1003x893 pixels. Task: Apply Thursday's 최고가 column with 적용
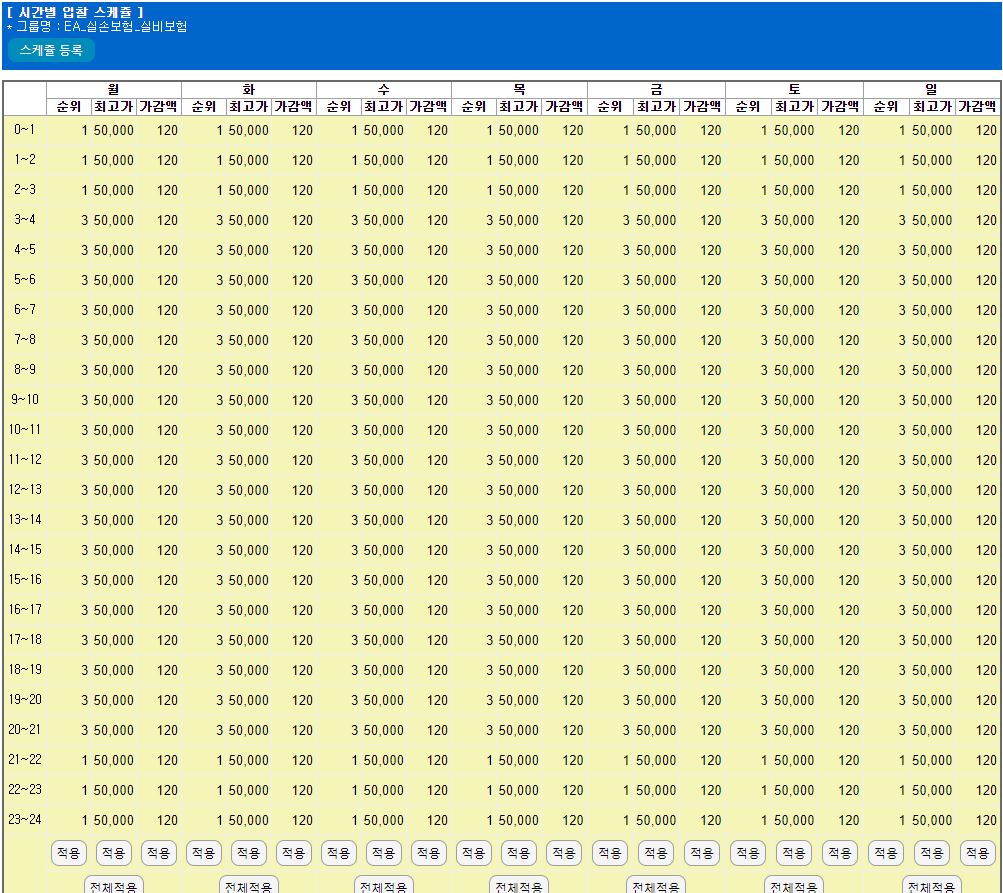tap(519, 853)
